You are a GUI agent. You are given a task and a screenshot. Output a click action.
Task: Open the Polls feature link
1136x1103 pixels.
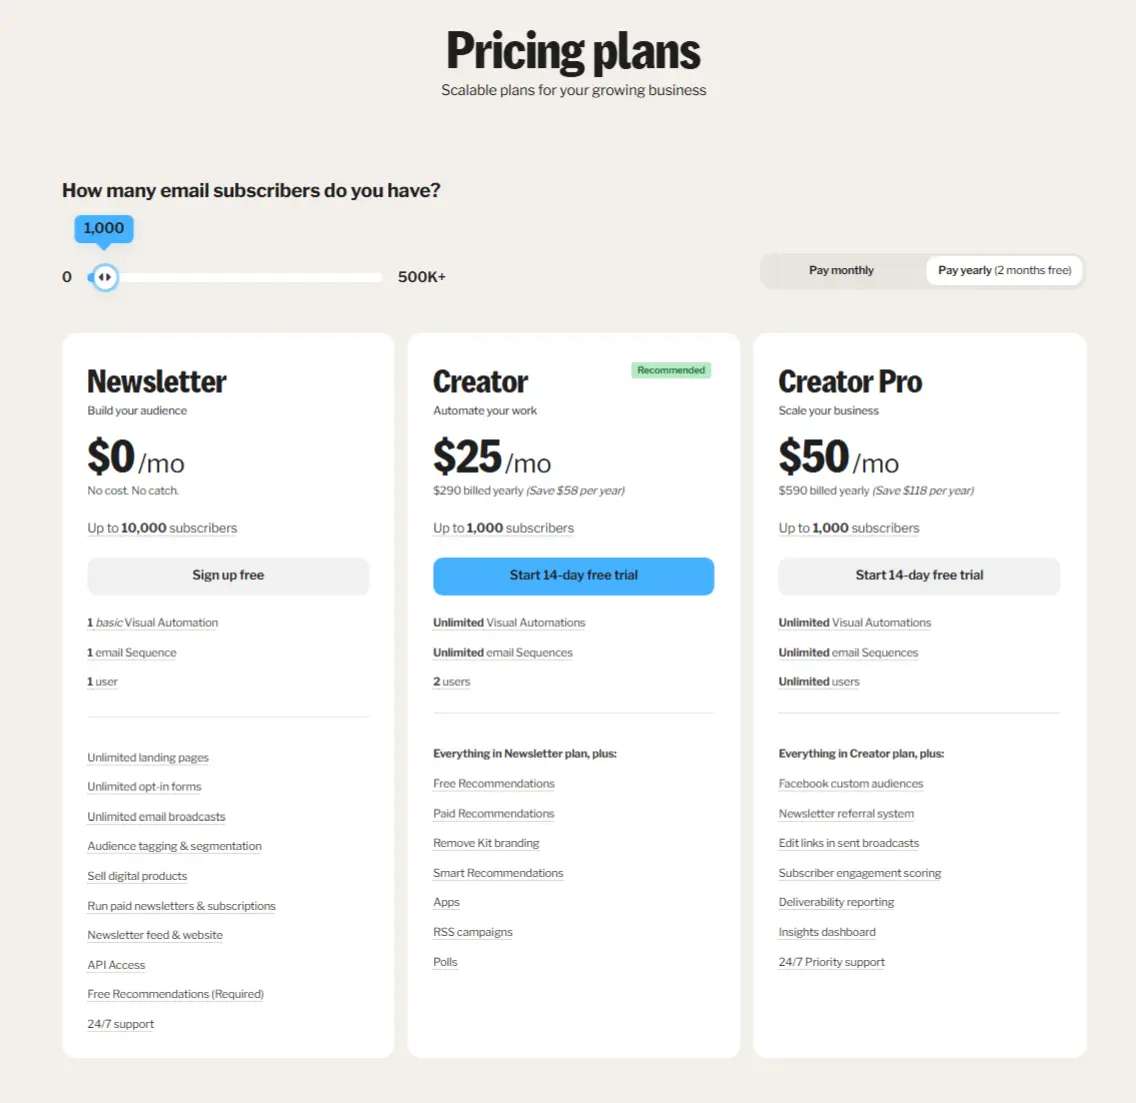coord(445,961)
